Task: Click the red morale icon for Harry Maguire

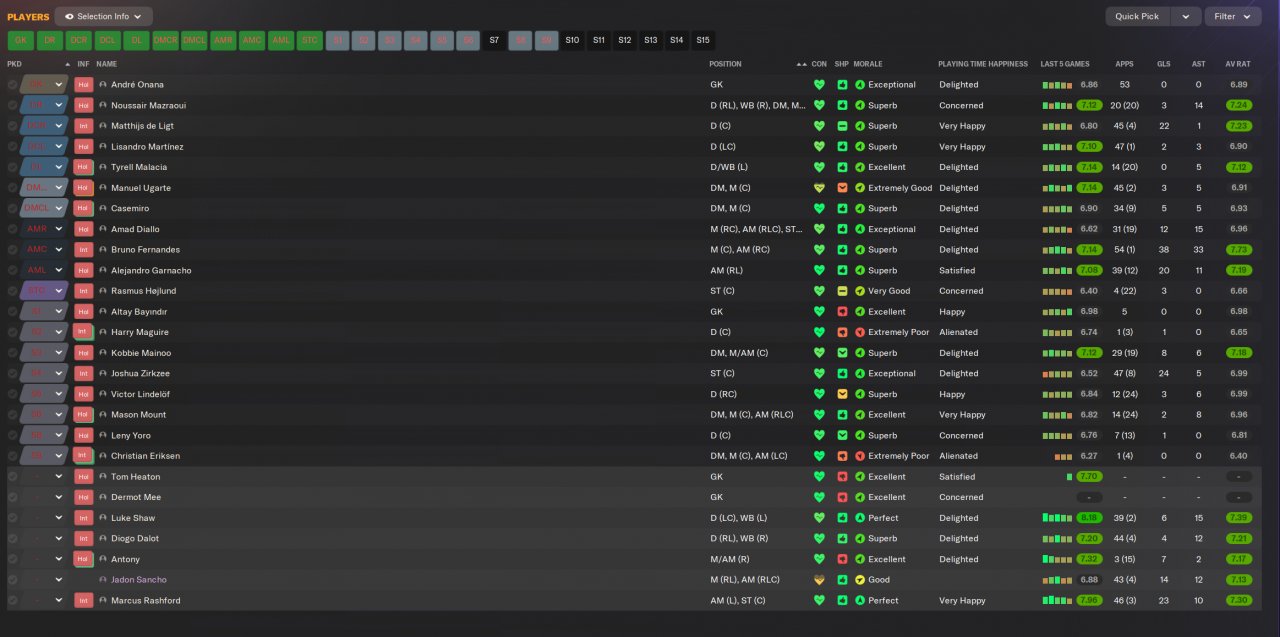Action: click(860, 332)
